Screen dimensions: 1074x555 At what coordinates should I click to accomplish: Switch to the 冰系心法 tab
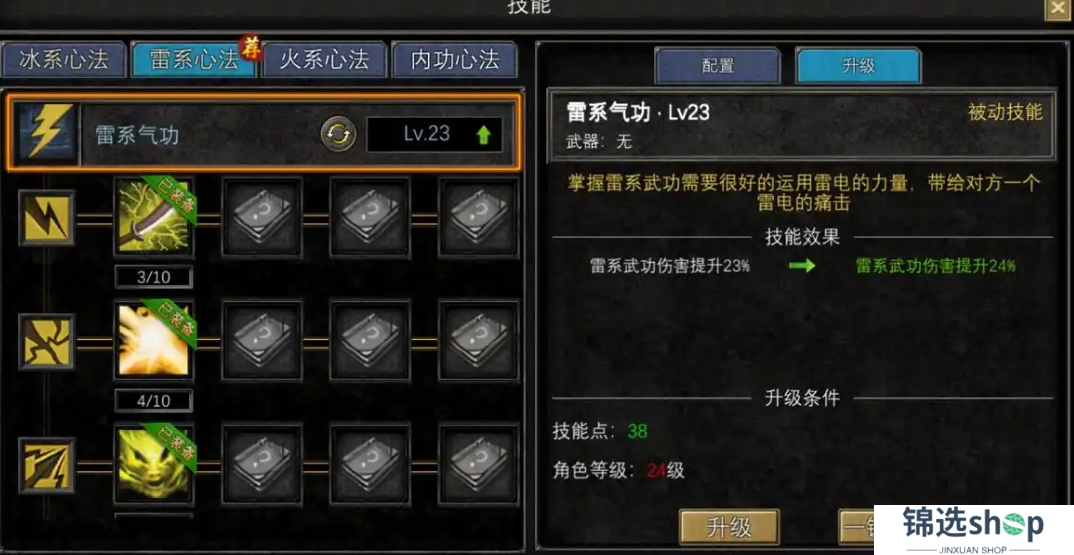[x=64, y=60]
